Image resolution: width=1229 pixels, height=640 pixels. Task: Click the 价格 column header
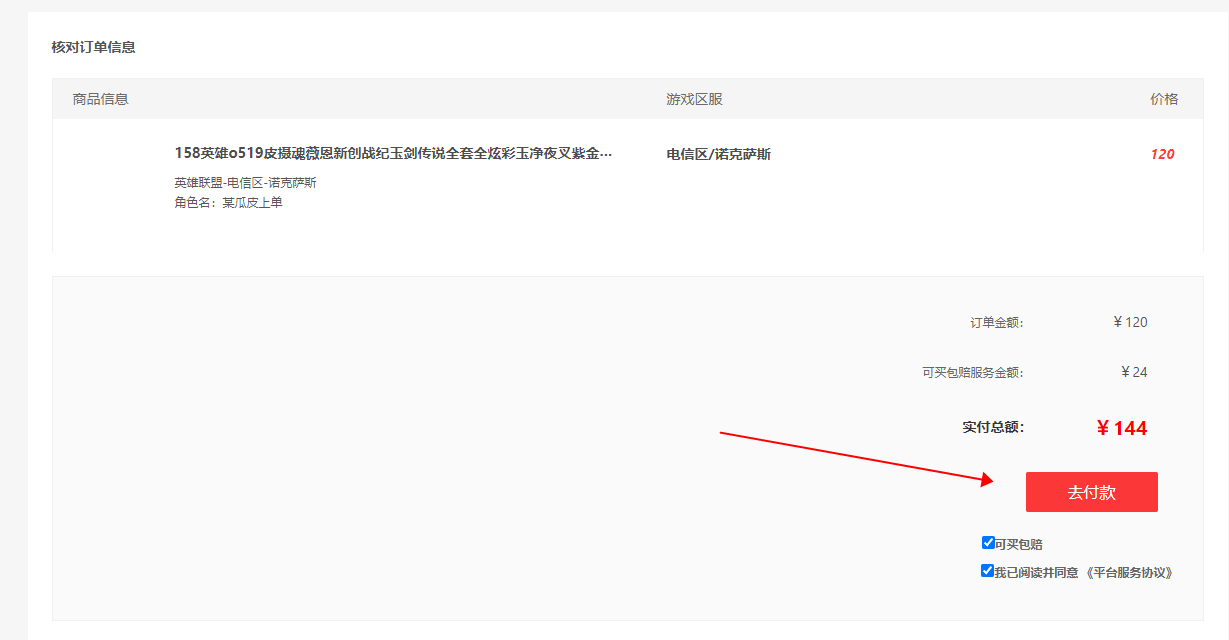tap(1164, 99)
